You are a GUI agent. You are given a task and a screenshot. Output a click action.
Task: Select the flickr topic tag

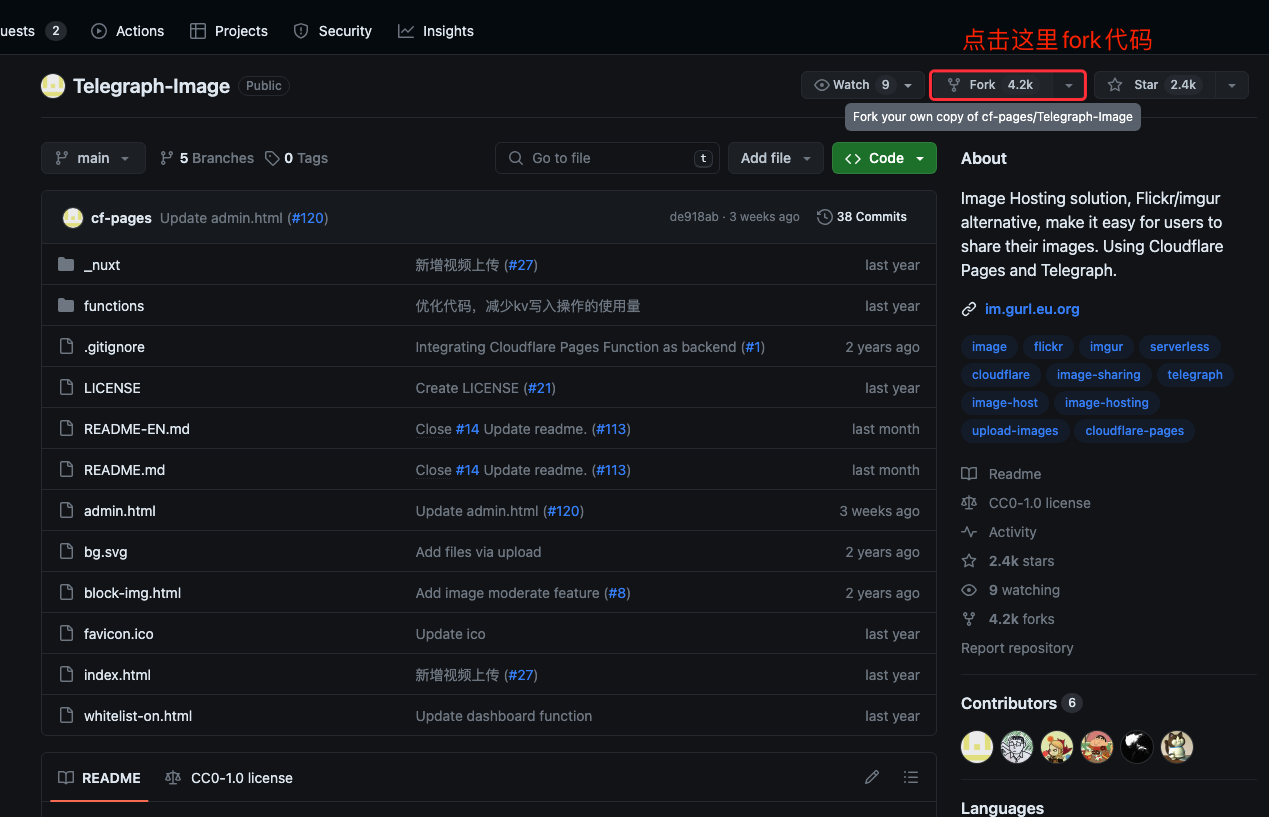click(x=1048, y=347)
